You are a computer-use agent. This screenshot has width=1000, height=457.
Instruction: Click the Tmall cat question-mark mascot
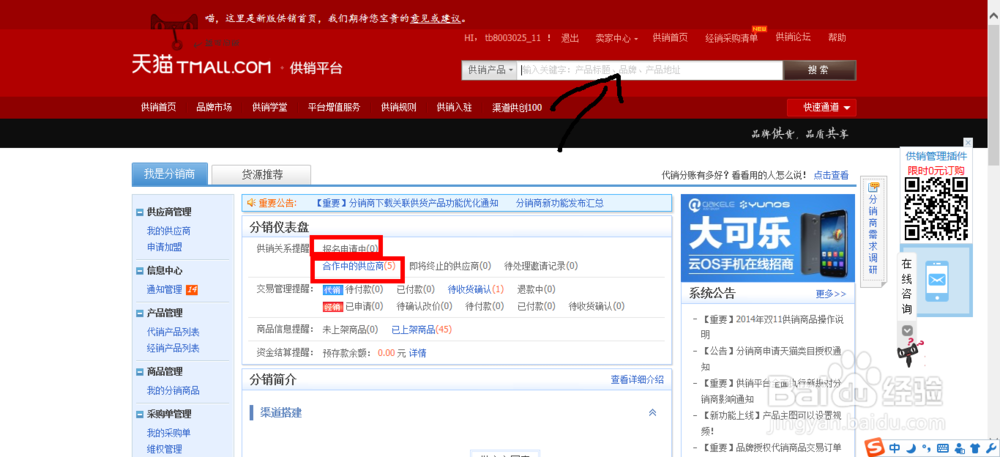(x=911, y=353)
